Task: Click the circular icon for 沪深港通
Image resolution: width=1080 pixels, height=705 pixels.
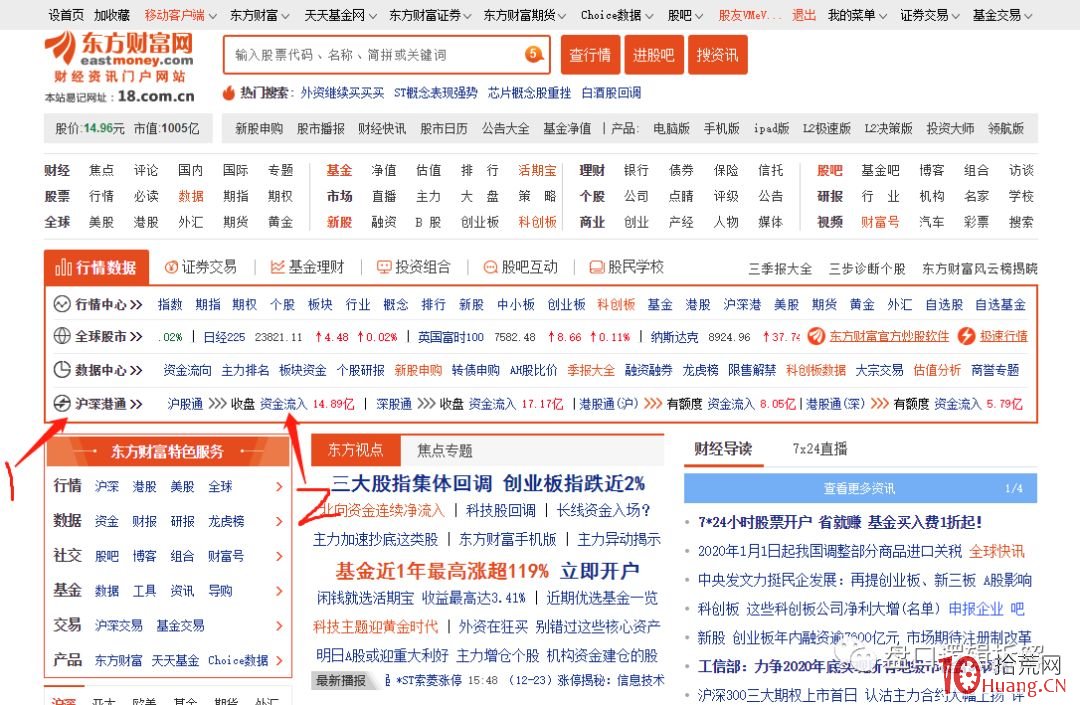Action: [62, 403]
